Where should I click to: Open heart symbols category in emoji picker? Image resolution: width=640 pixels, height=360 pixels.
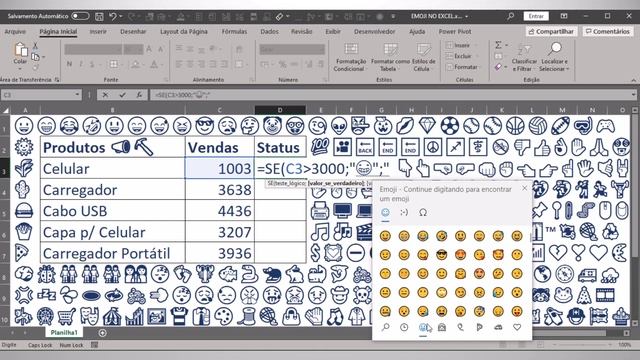point(517,327)
